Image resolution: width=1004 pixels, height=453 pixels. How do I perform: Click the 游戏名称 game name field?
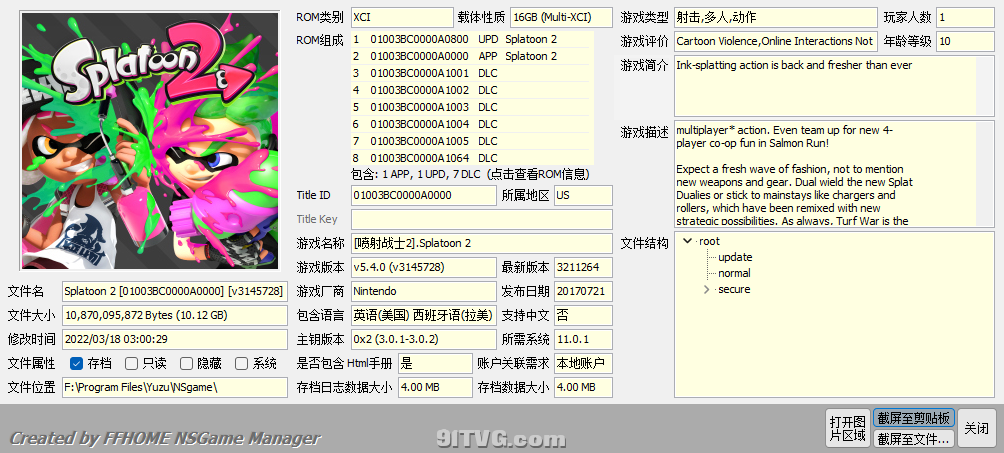tap(482, 243)
